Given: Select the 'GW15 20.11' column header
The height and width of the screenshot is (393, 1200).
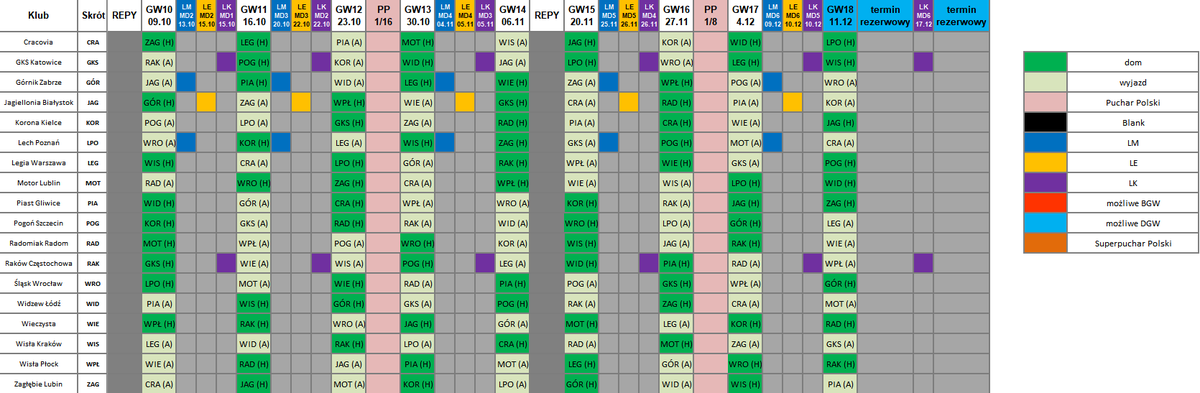Looking at the screenshot, I should point(581,16).
